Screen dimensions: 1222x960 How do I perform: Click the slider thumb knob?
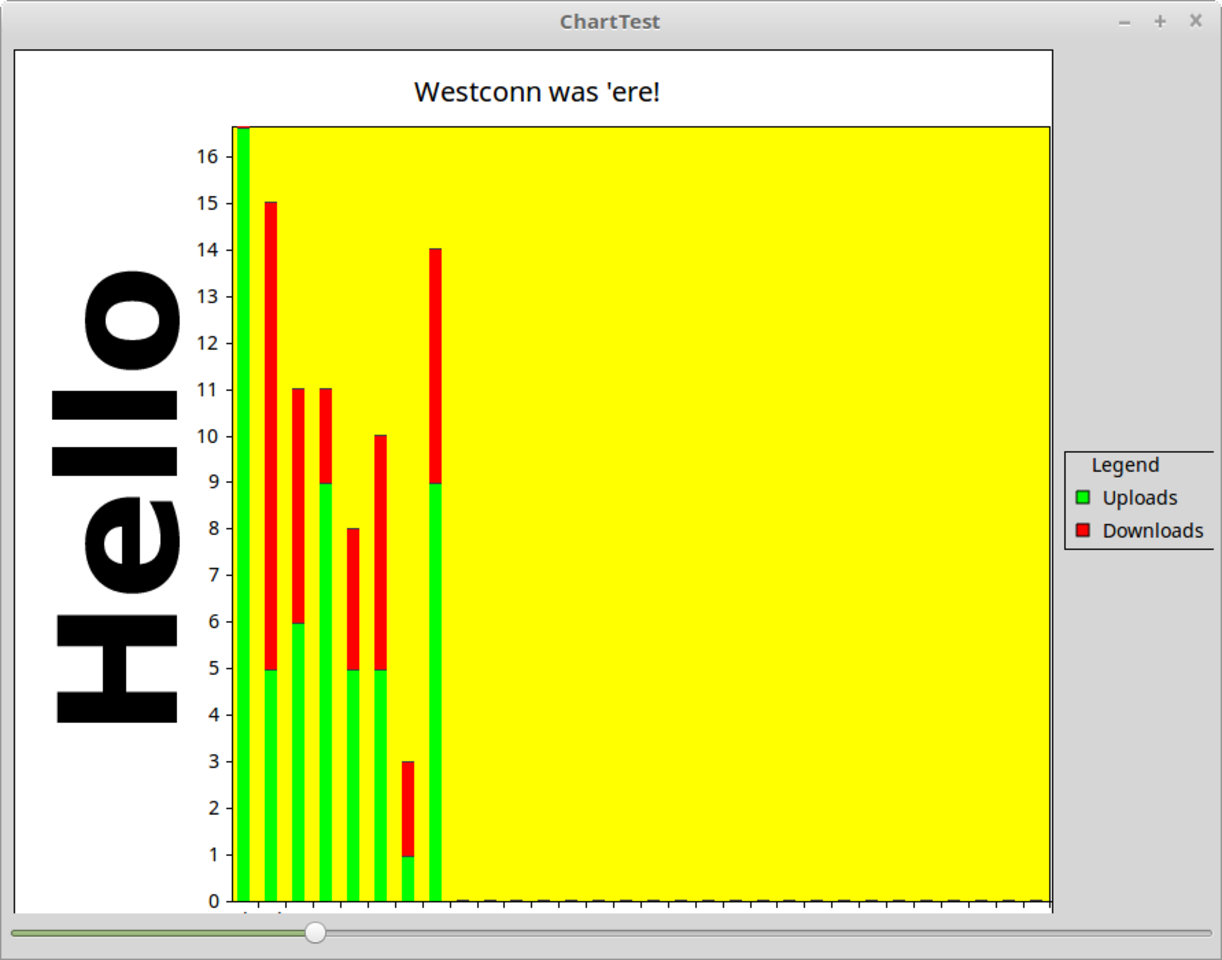coord(315,933)
